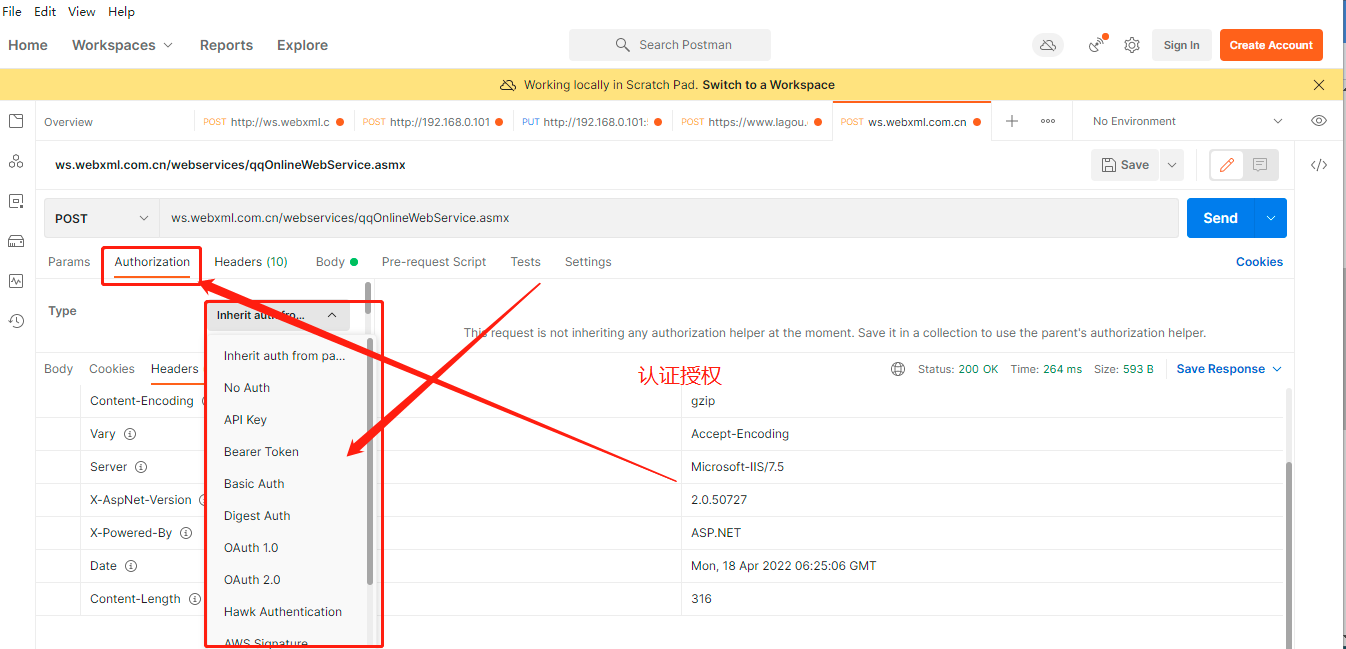
Task: Open Environments icon in left sidebar
Action: point(16,201)
